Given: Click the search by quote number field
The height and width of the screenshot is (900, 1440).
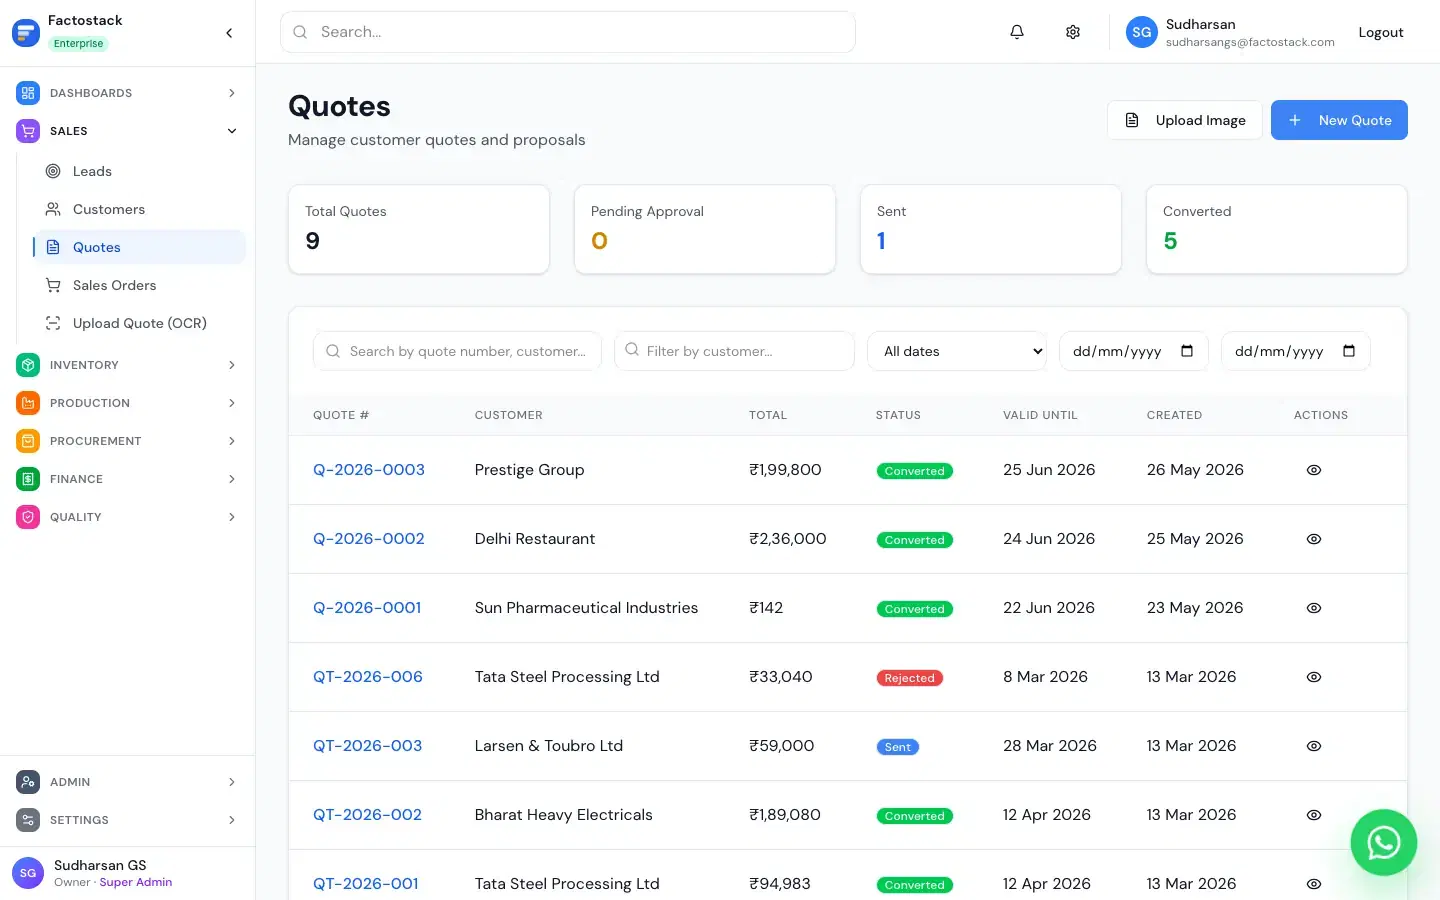Looking at the screenshot, I should click(458, 351).
